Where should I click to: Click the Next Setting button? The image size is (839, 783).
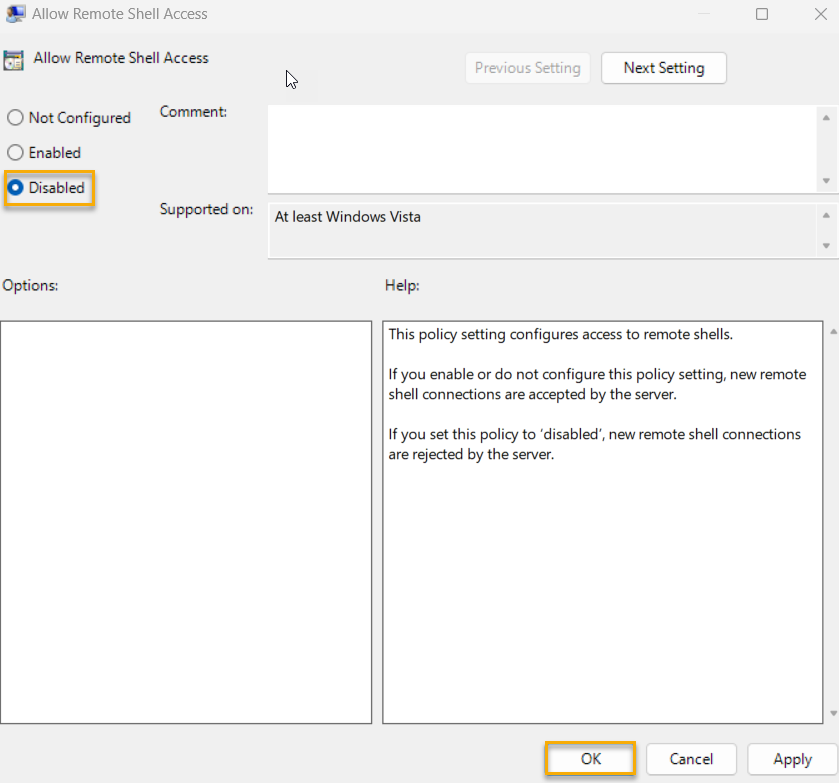click(663, 68)
